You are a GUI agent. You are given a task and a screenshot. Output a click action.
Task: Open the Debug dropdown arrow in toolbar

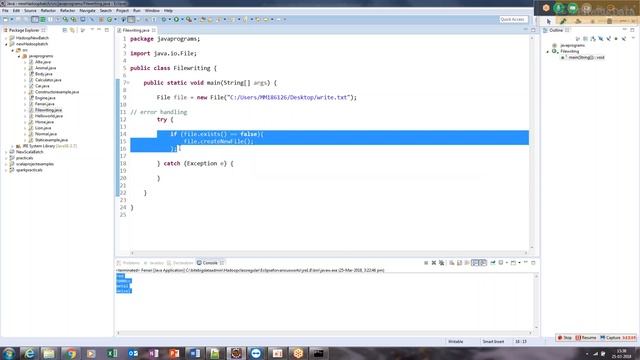(169, 20)
